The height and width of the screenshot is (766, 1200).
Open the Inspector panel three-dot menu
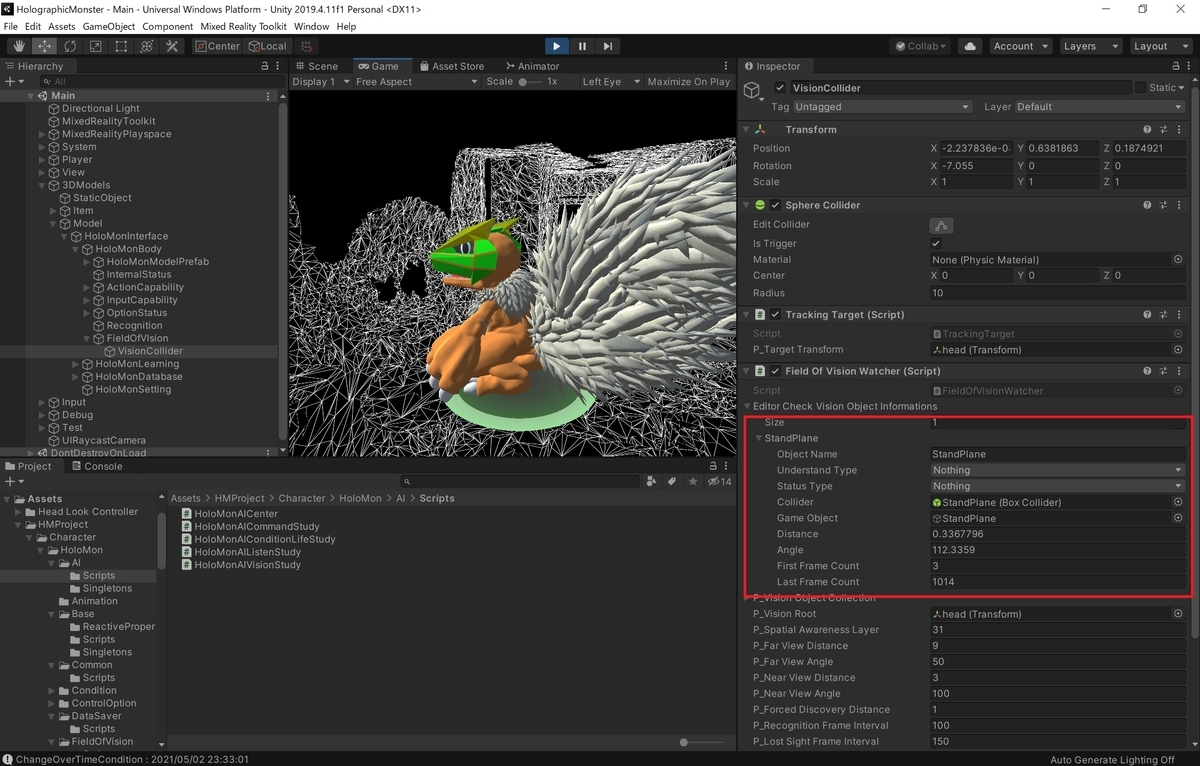[x=1189, y=66]
